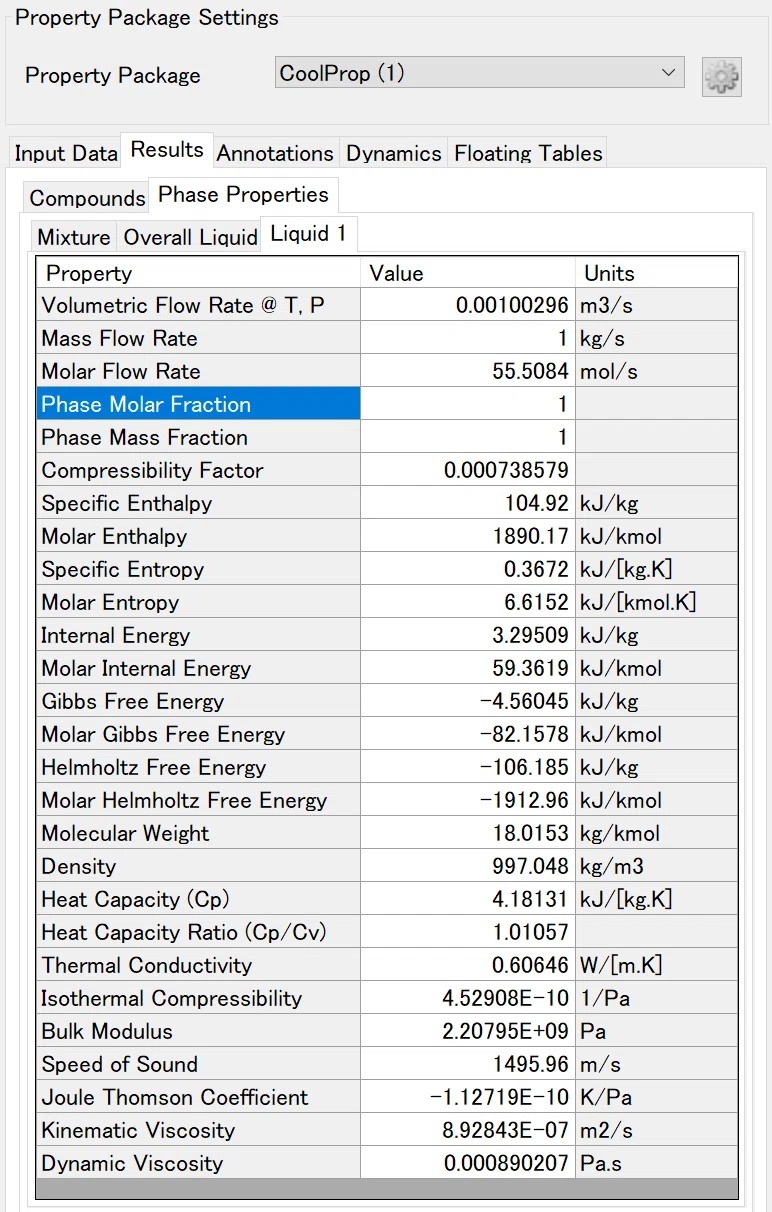
Task: Select the Specific Entropy property cell
Action: coord(198,569)
